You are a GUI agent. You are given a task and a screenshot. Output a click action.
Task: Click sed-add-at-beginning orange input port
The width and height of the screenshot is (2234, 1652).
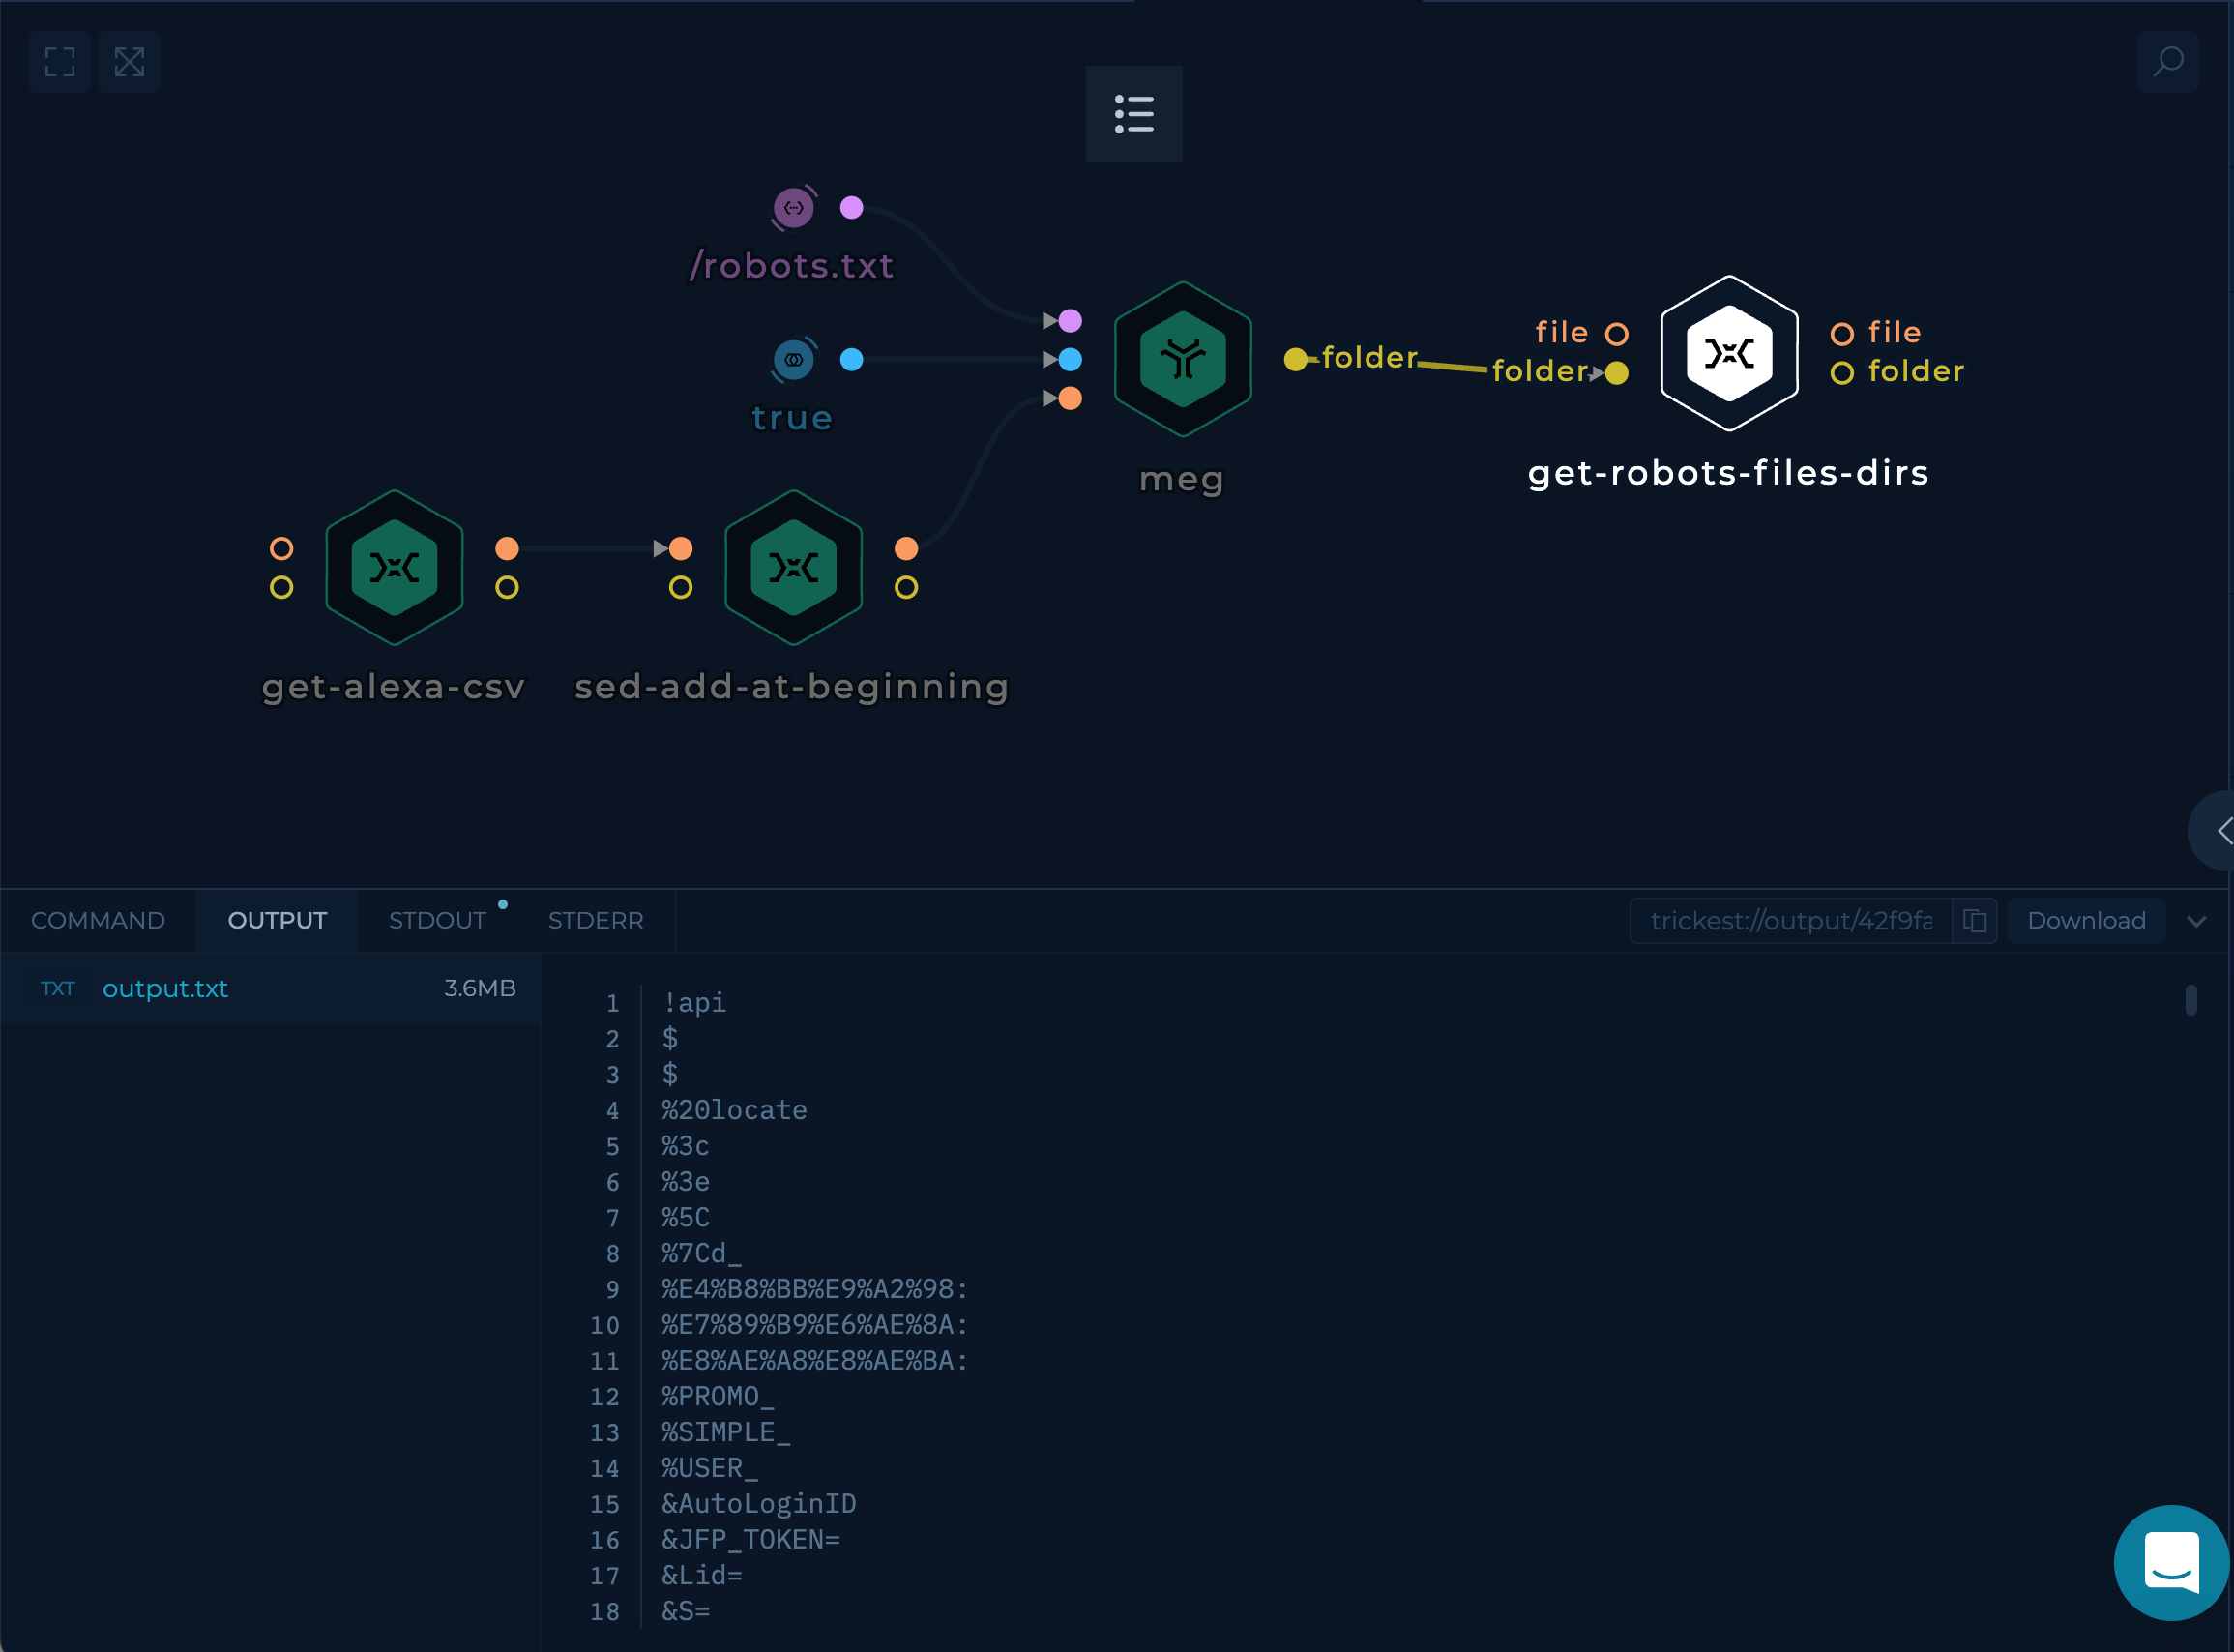(681, 548)
